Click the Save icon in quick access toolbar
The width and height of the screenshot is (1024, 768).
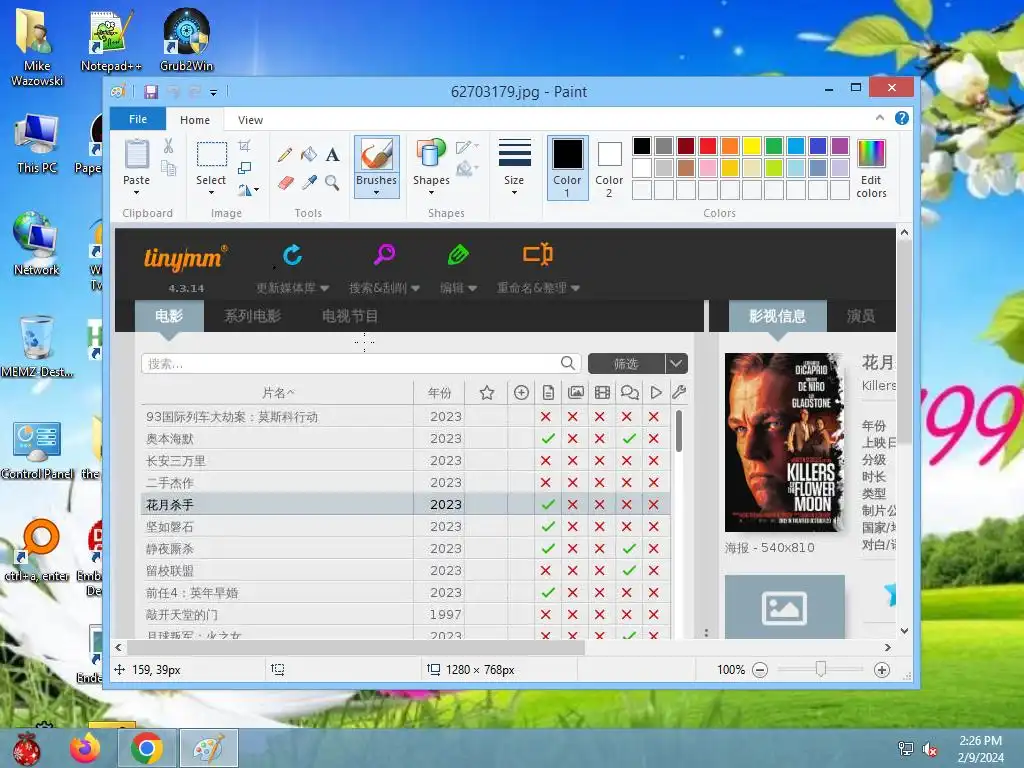coord(151,92)
